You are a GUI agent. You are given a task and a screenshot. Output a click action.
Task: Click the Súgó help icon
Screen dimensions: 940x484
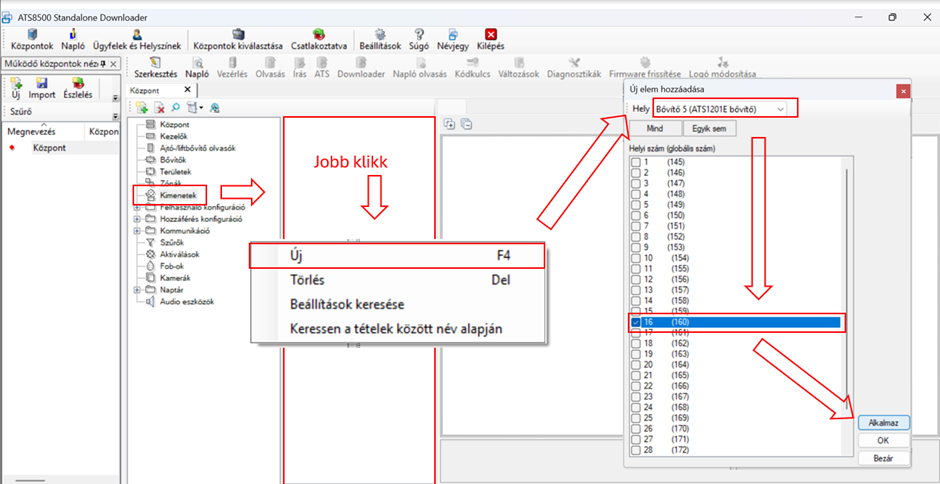click(x=420, y=34)
